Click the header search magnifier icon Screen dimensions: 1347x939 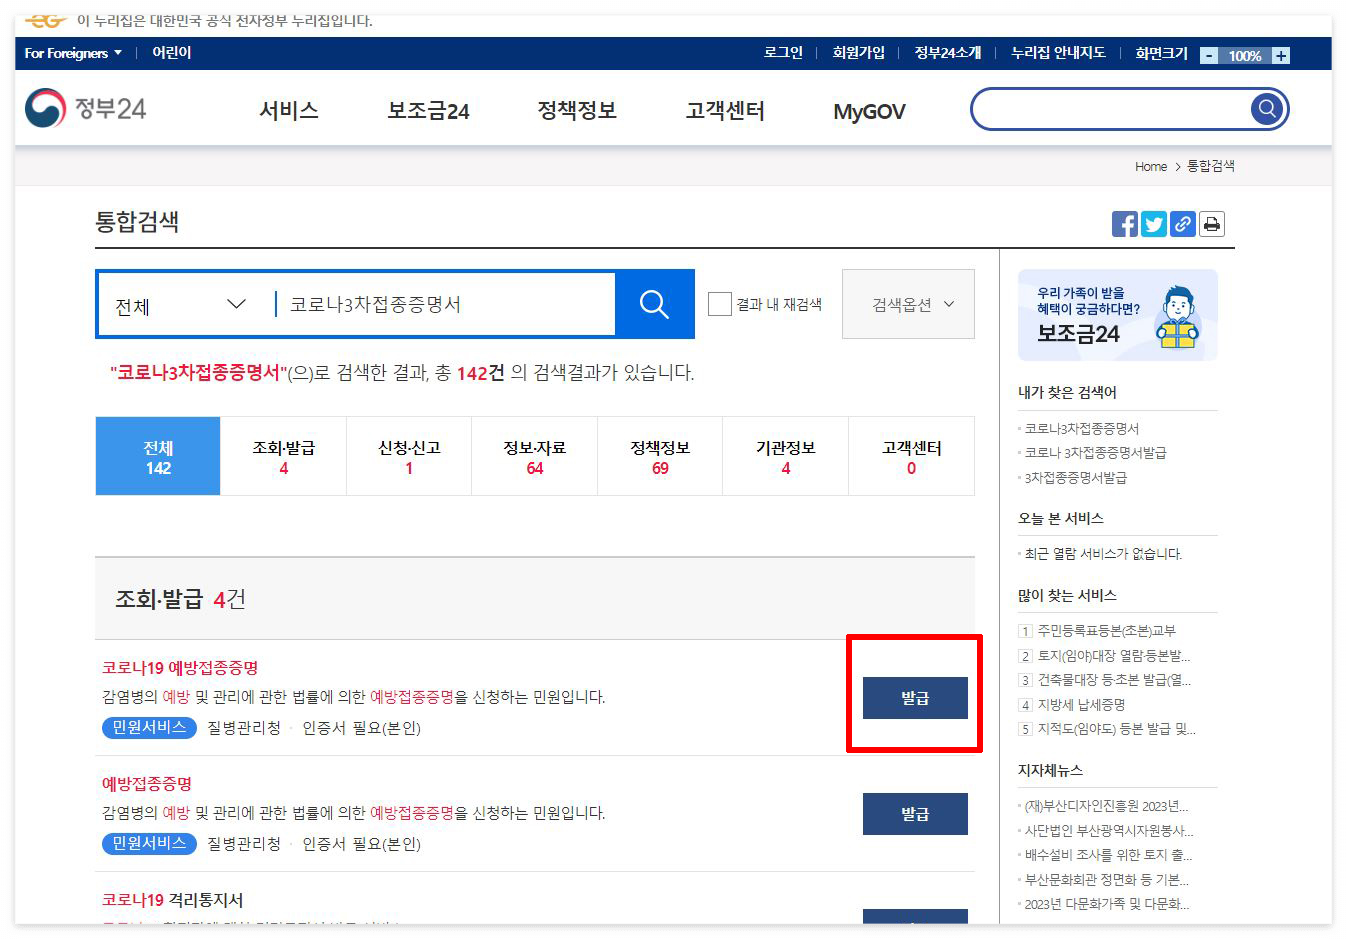1266,108
